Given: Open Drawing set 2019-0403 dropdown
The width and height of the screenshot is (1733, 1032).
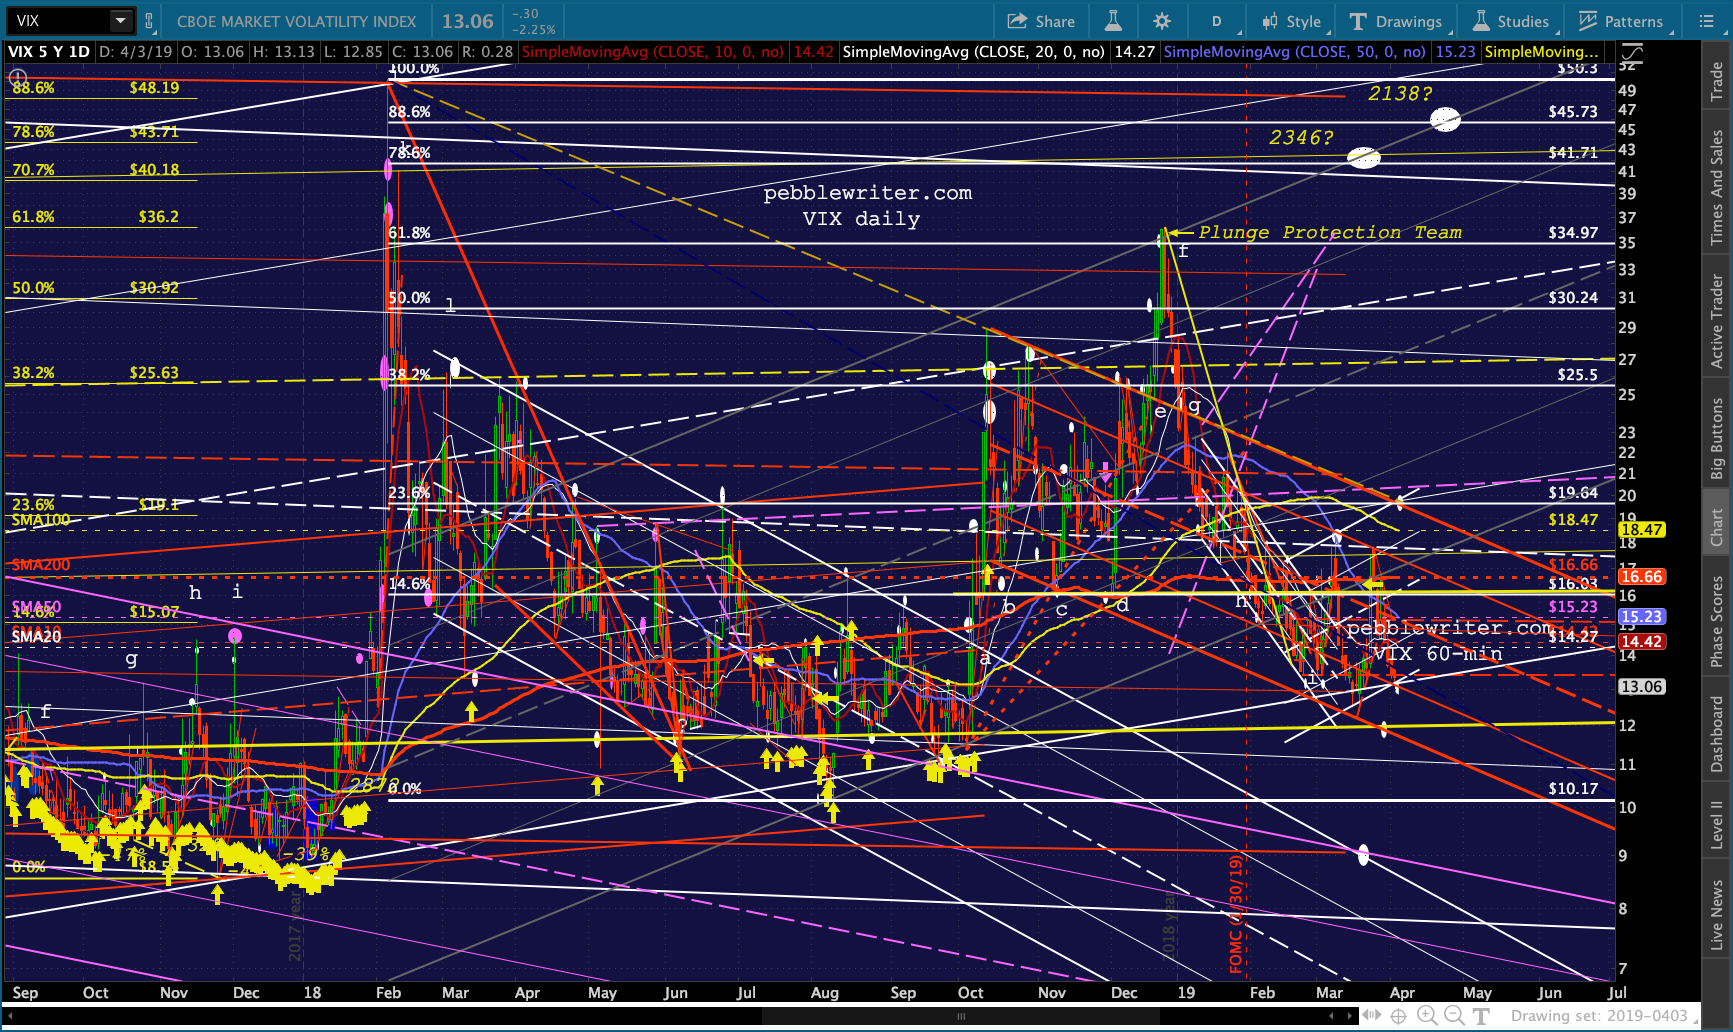Looking at the screenshot, I should click(1605, 1016).
